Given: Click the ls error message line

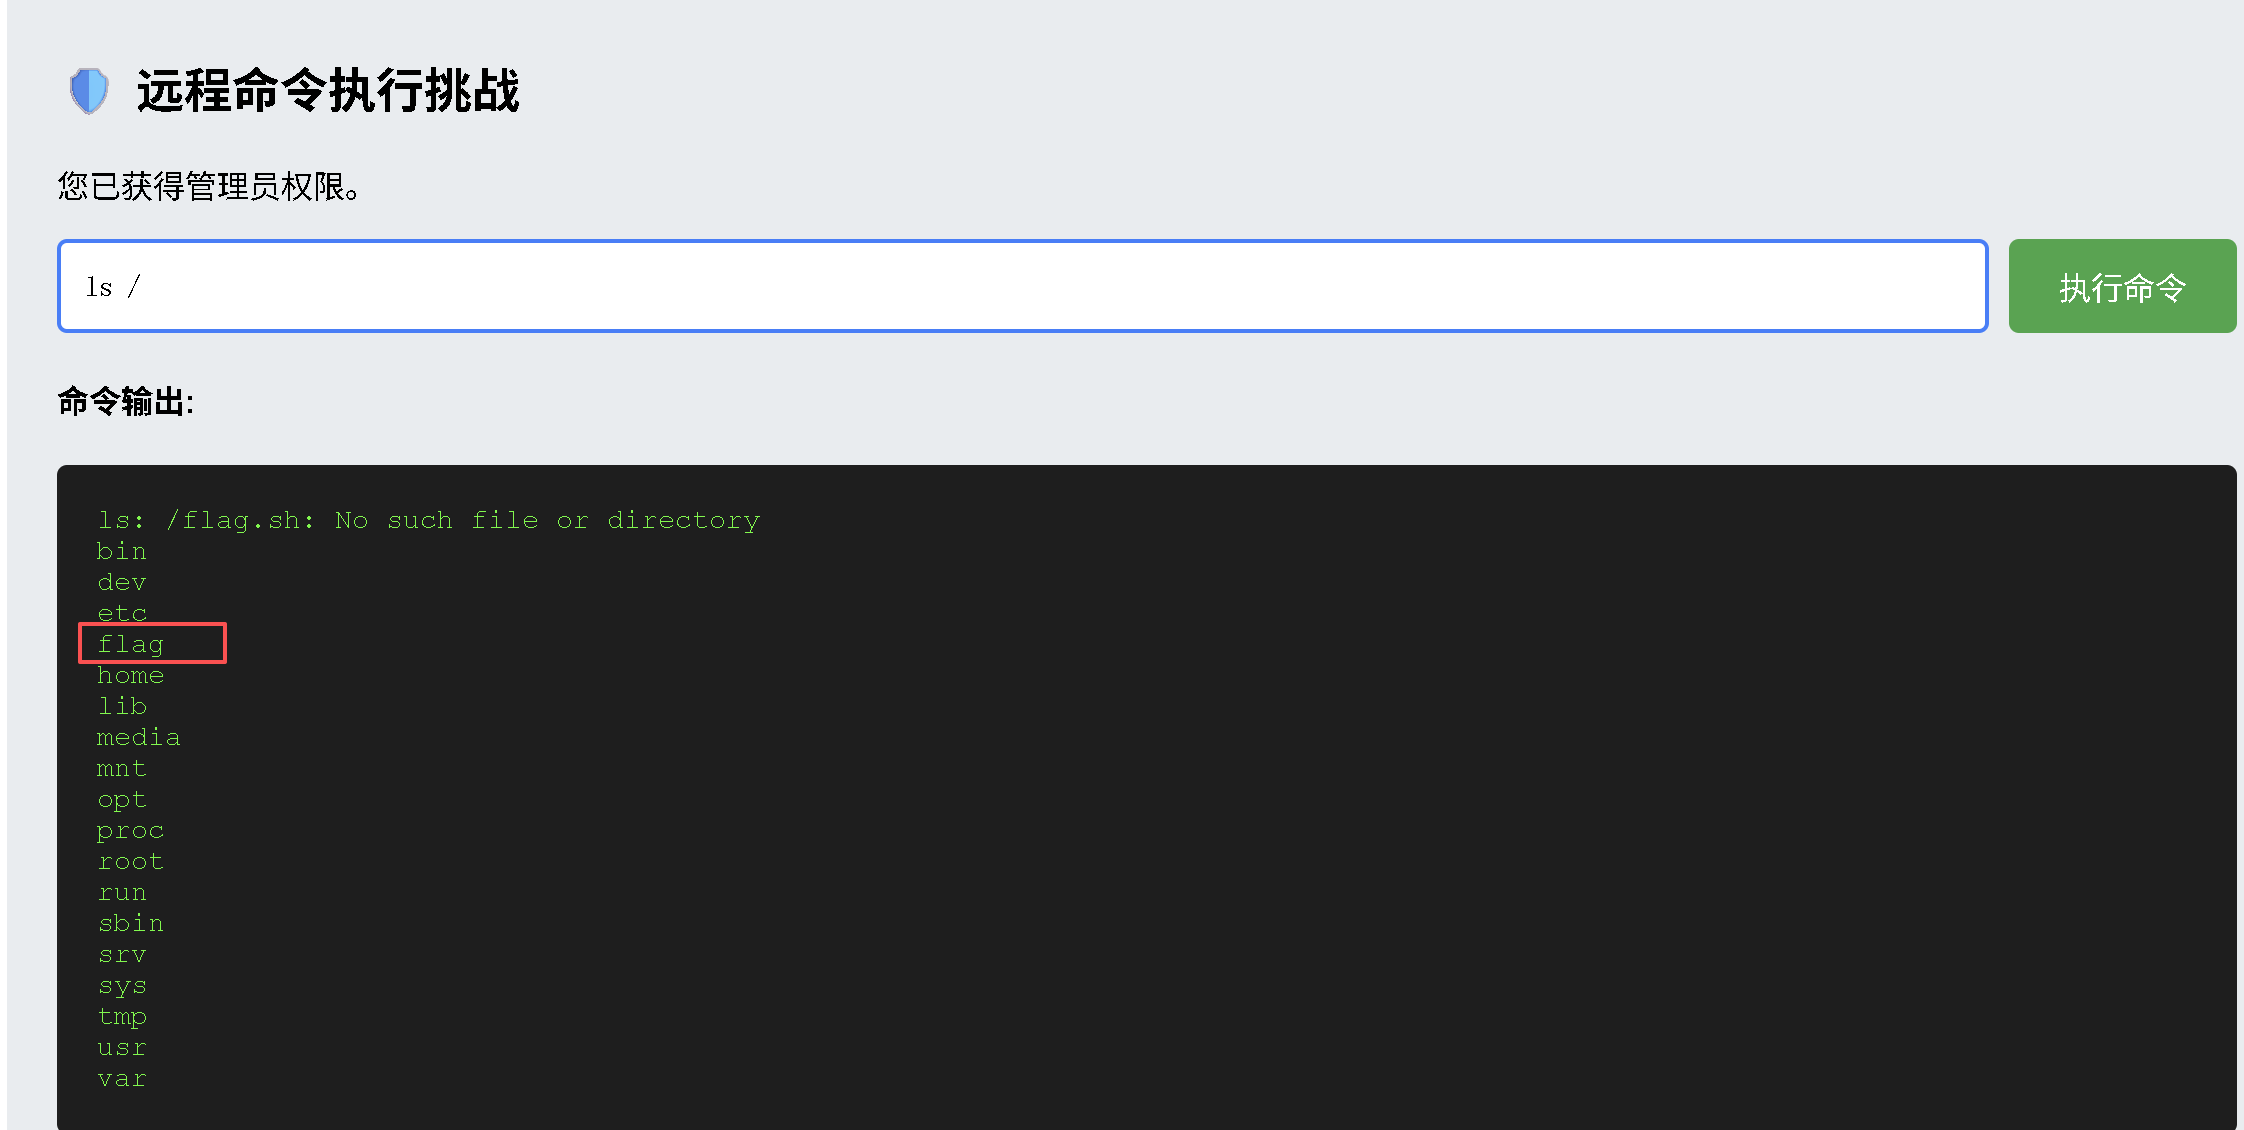Looking at the screenshot, I should [428, 520].
